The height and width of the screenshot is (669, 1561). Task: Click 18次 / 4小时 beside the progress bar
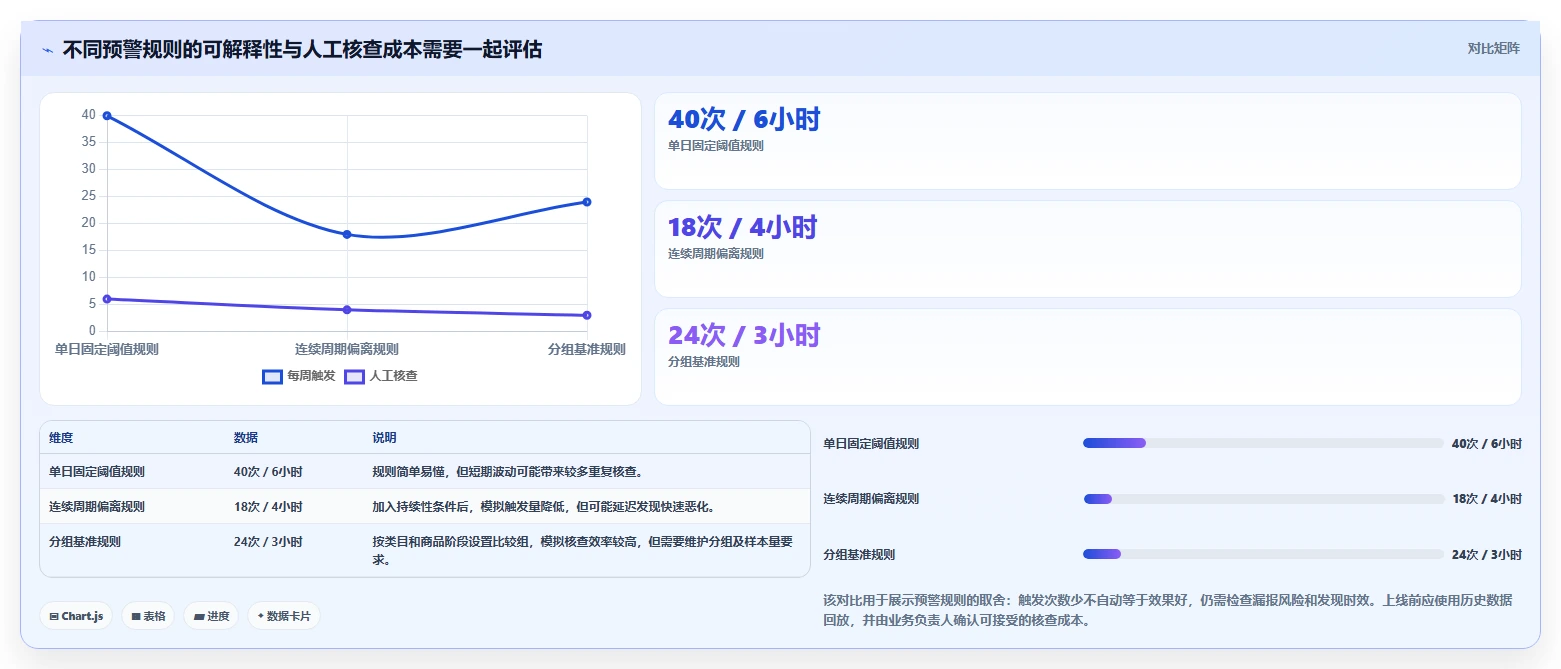coord(1487,499)
